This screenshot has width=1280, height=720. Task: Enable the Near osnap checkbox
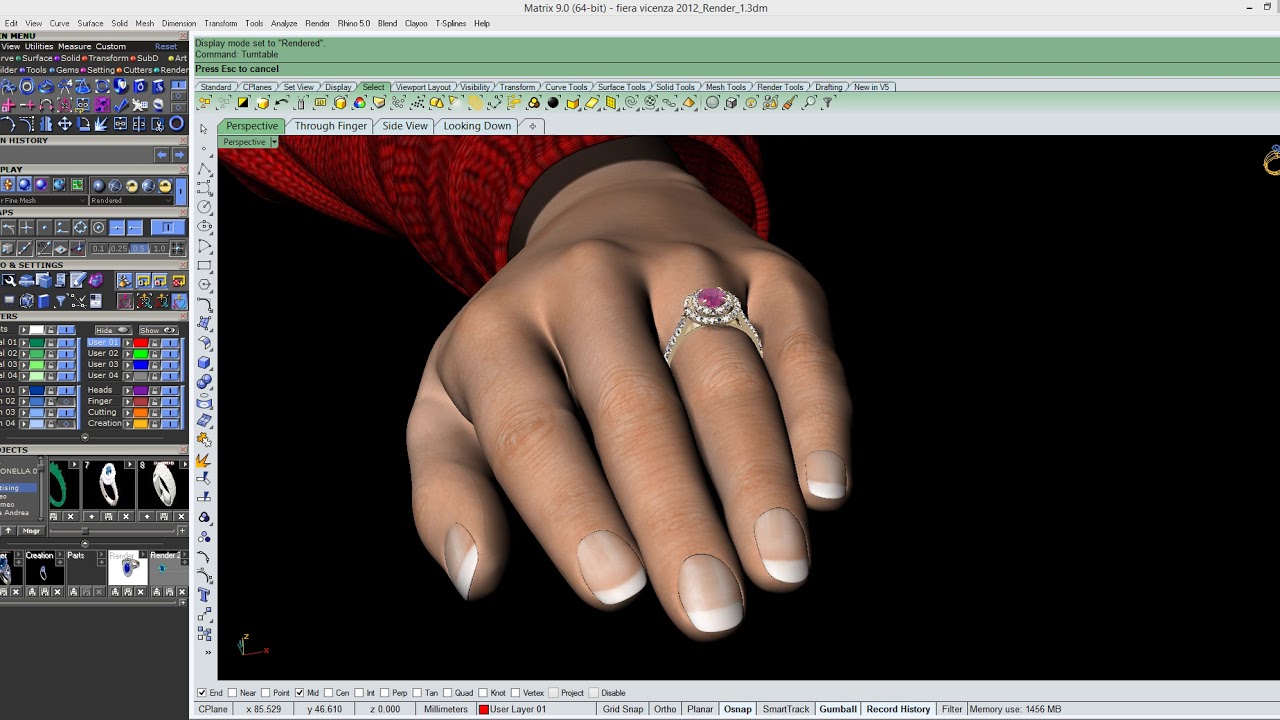233,693
